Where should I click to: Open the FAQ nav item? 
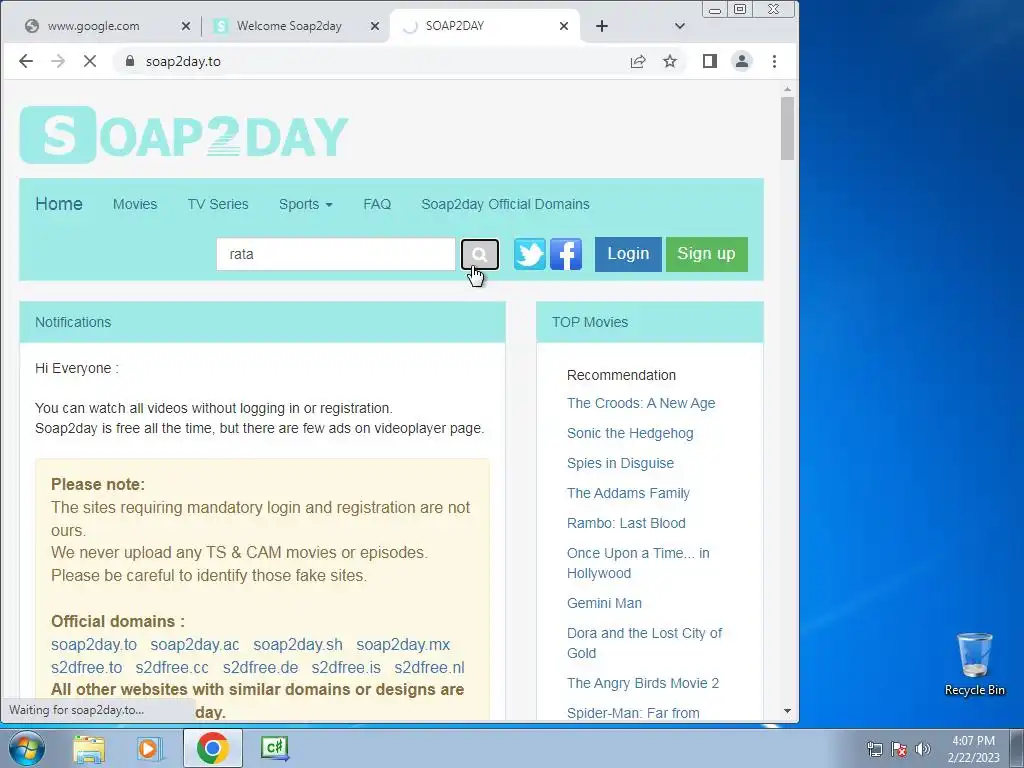point(377,204)
